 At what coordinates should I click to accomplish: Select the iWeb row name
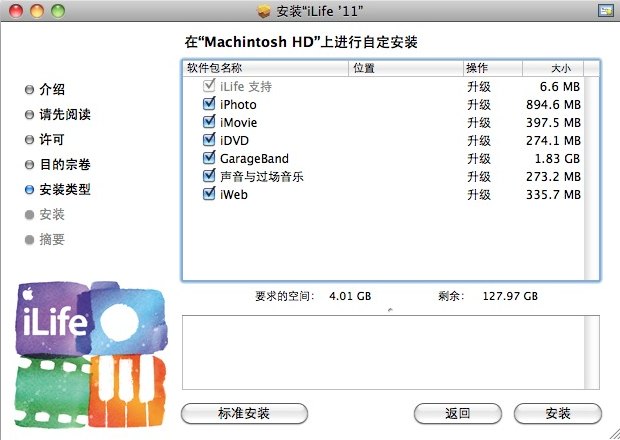234,195
